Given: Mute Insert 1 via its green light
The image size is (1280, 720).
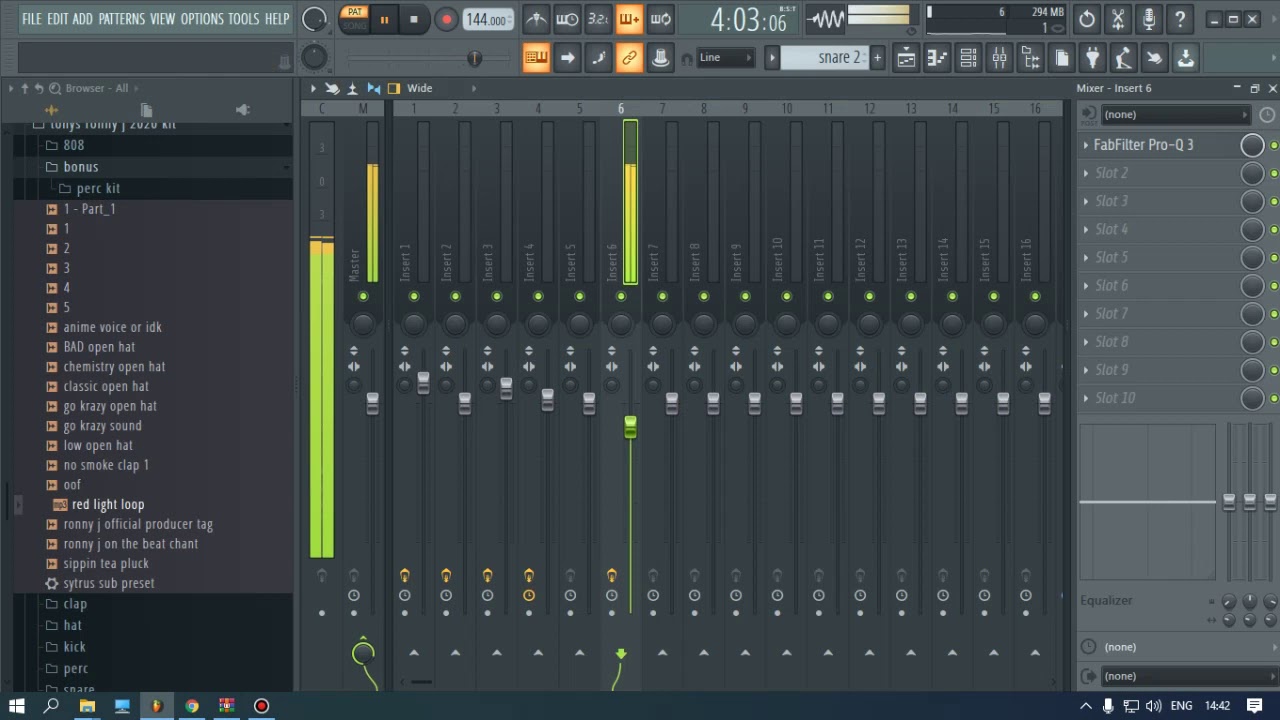Looking at the screenshot, I should point(414,296).
